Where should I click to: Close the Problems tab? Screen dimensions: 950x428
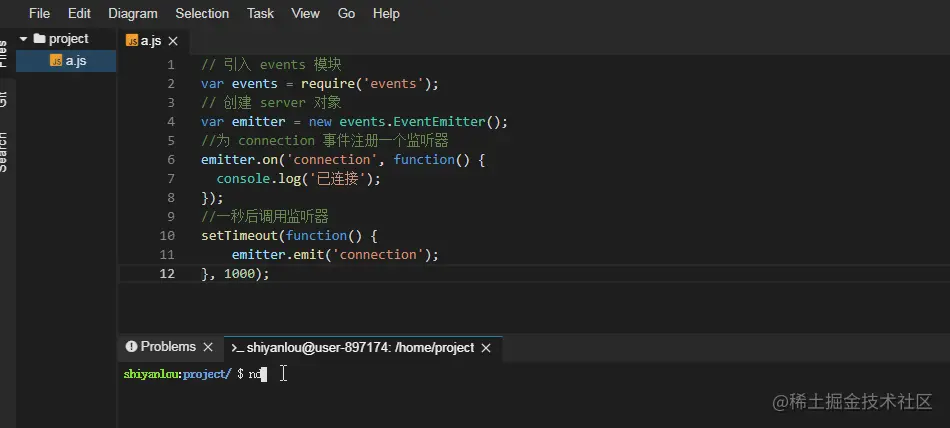point(208,347)
